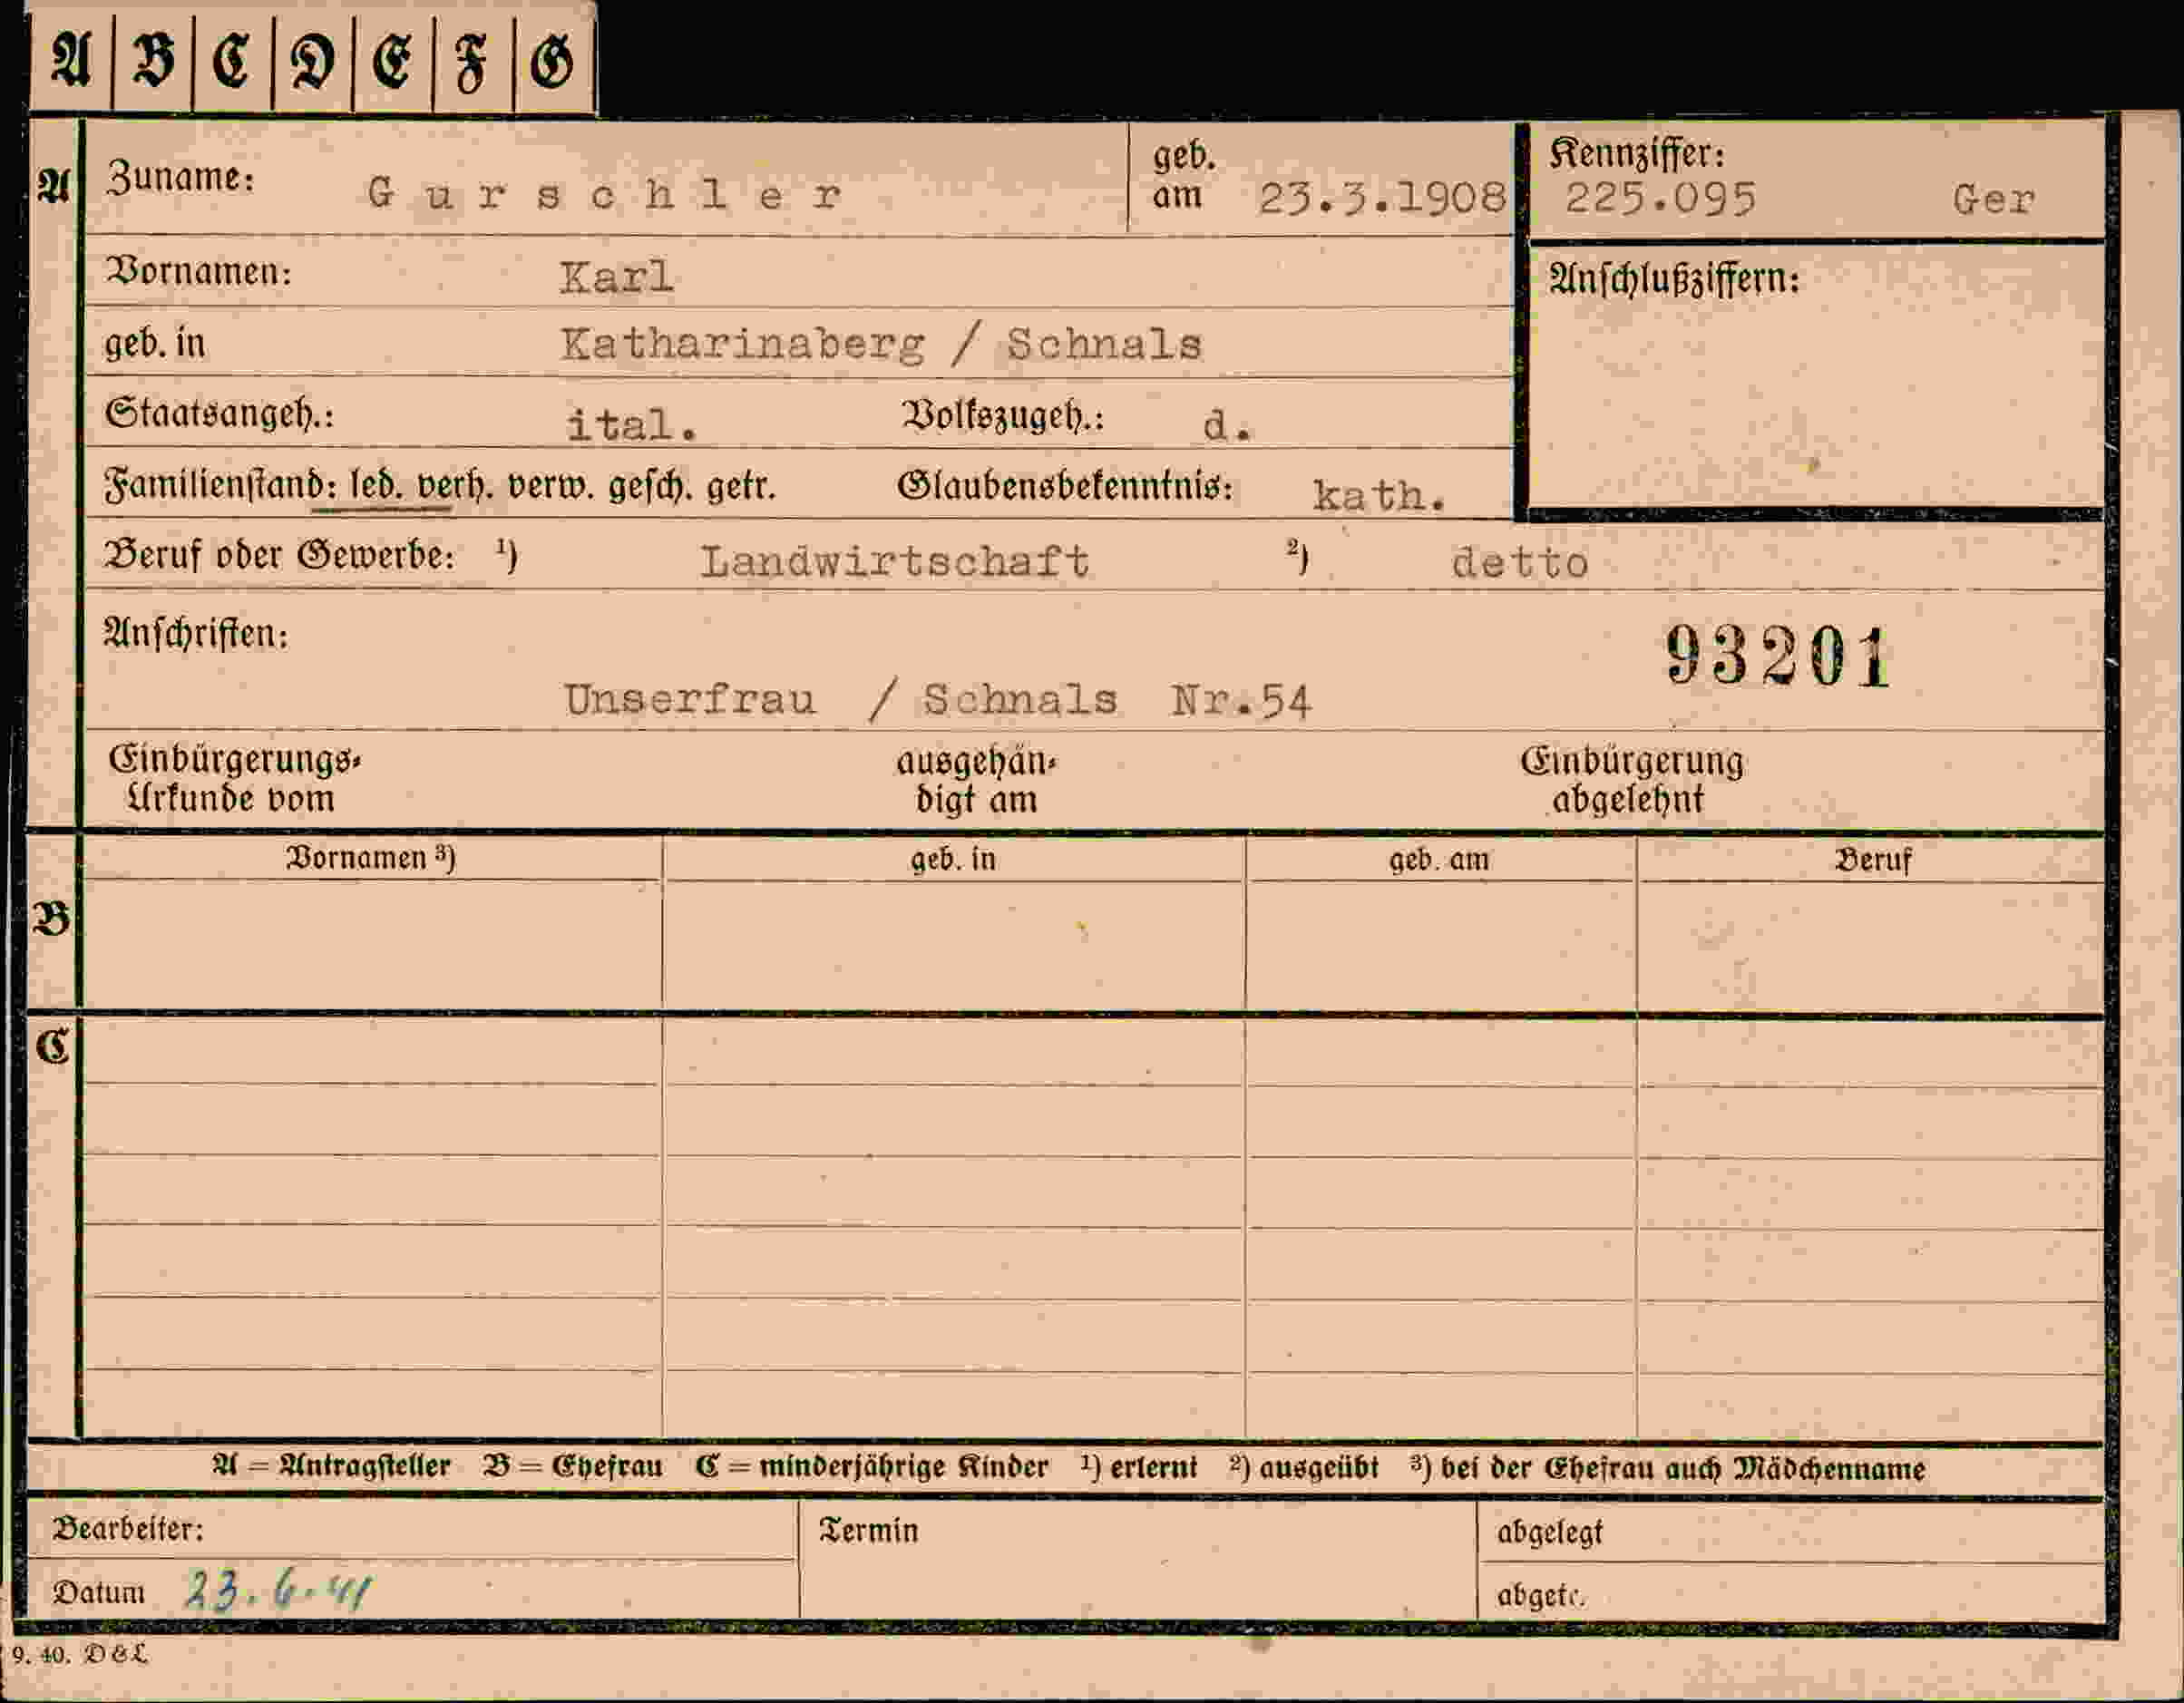
Task: Click the address 'Unserfrau / Schnals Nr.54'
Action: pos(937,700)
